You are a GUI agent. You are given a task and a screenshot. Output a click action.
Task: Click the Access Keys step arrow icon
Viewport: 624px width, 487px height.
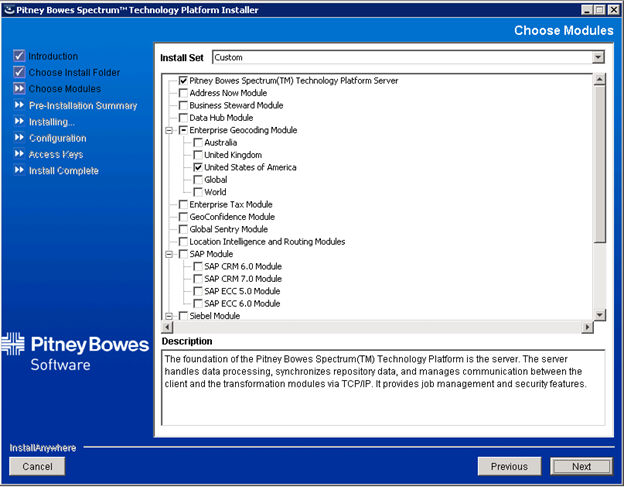coord(18,154)
